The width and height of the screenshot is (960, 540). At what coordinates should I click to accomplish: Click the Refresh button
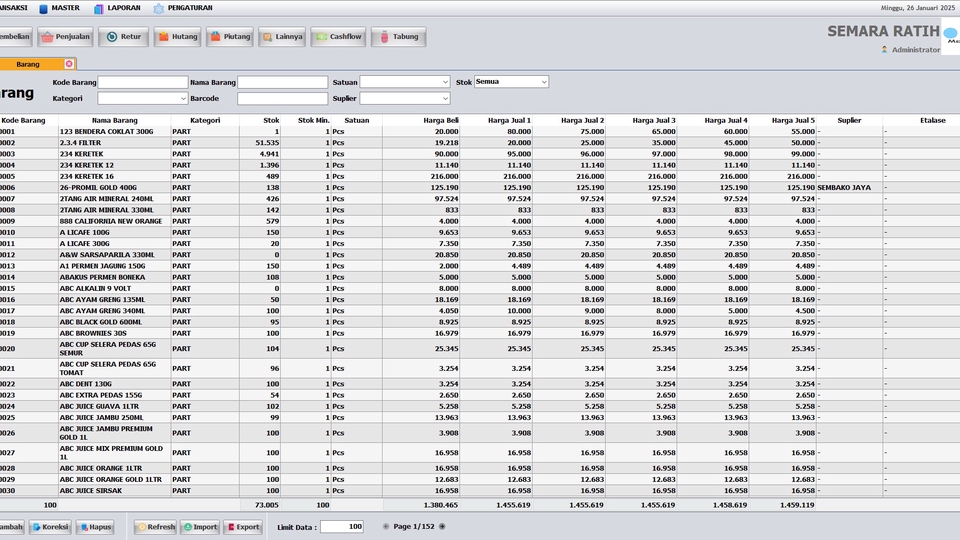[x=156, y=527]
